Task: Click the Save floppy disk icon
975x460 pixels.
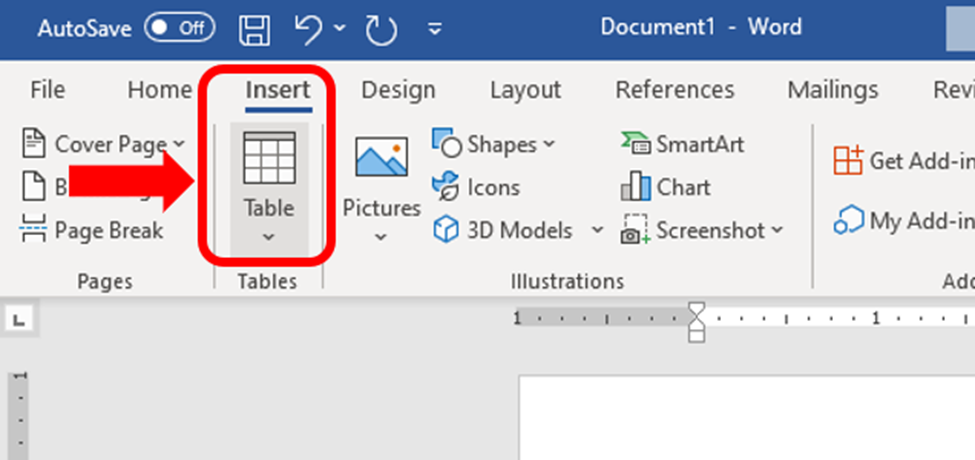Action: tap(254, 30)
